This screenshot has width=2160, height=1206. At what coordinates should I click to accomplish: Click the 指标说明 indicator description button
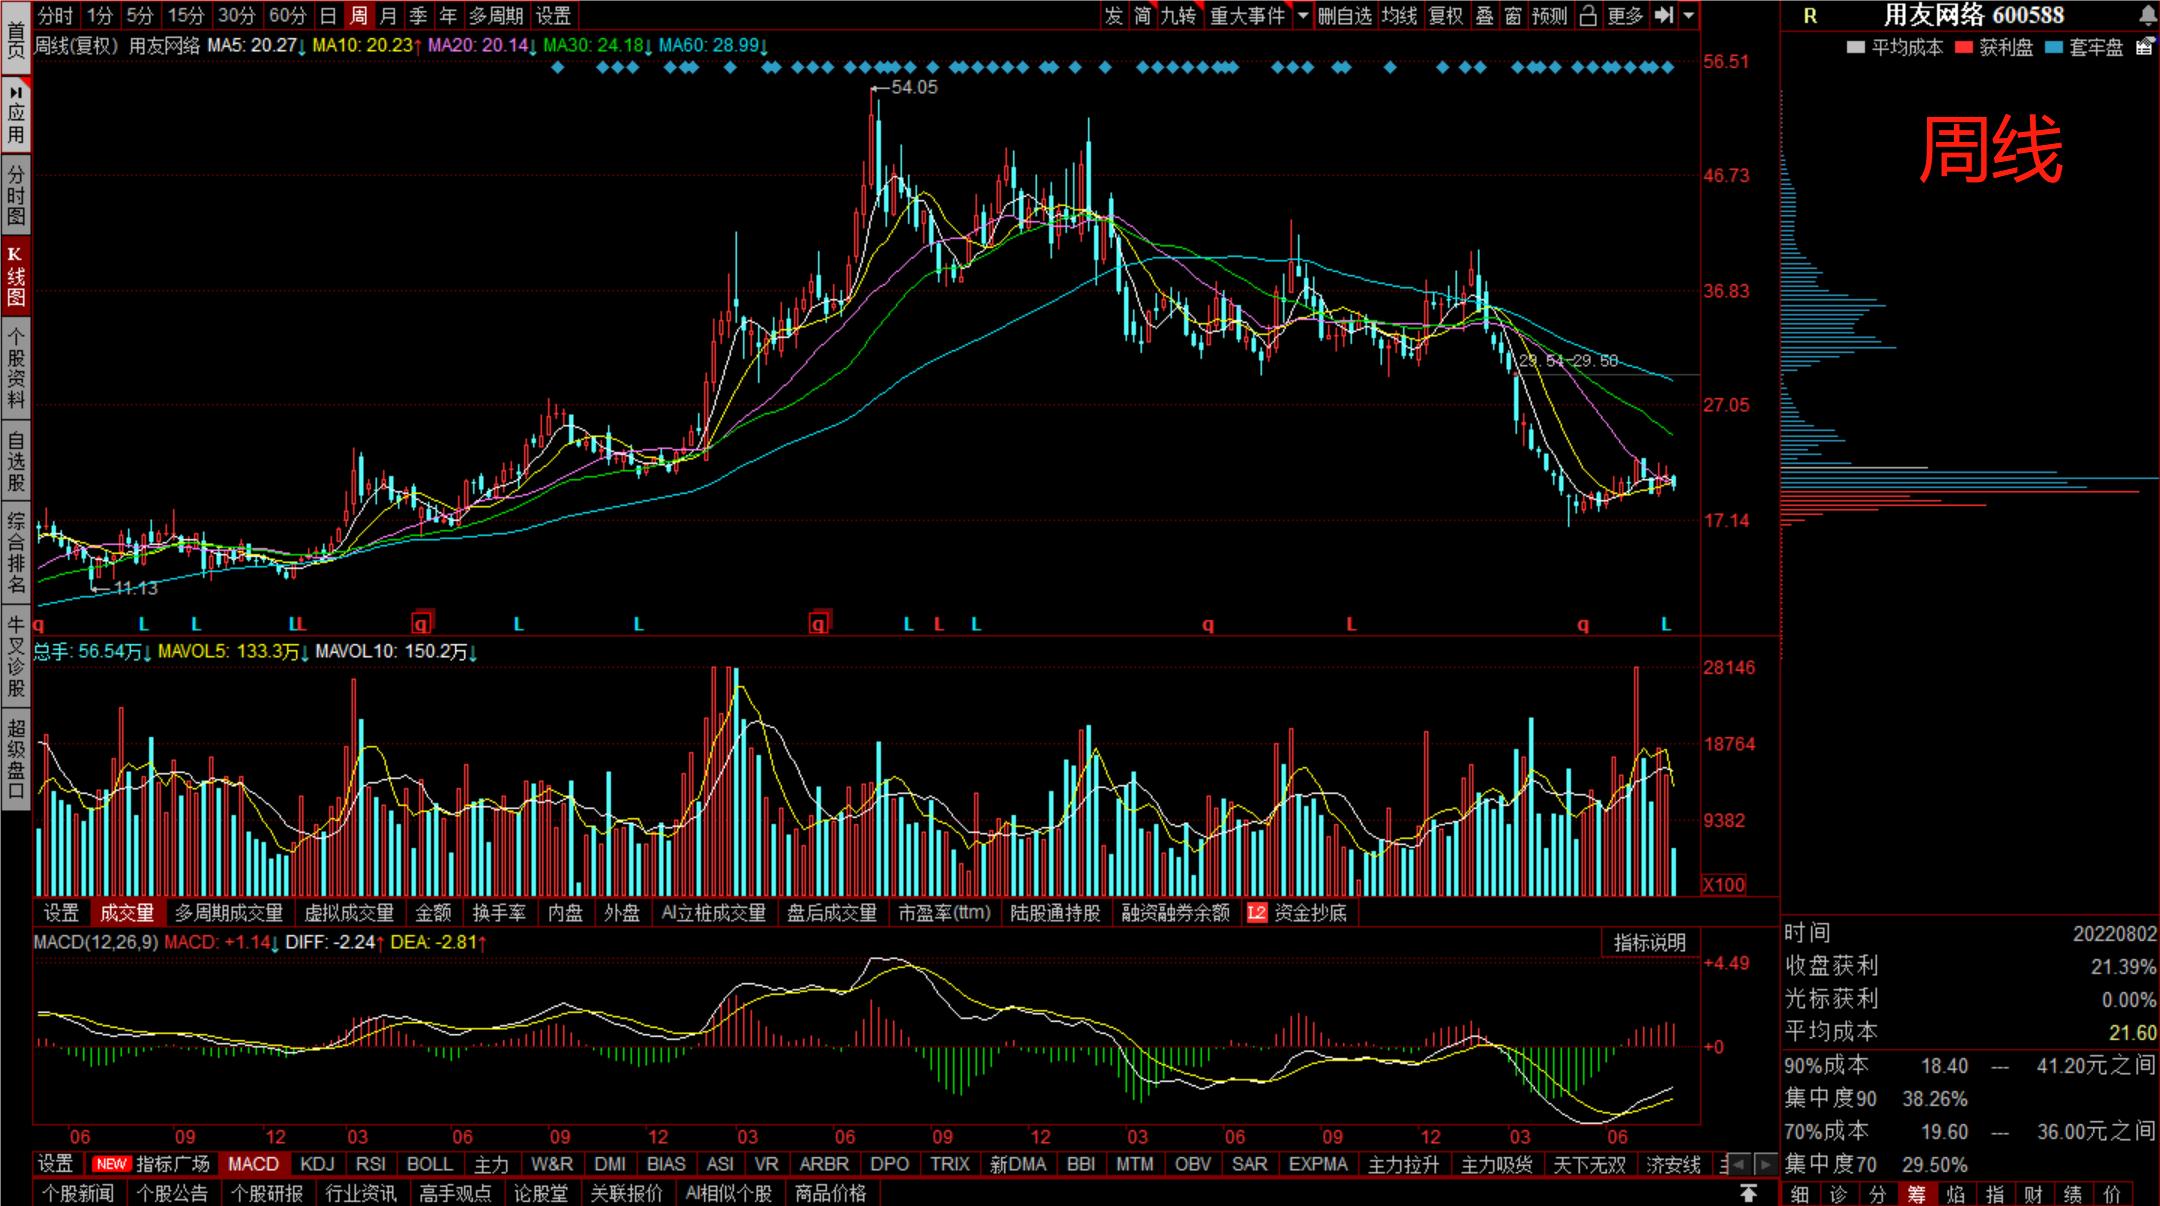click(x=1649, y=942)
